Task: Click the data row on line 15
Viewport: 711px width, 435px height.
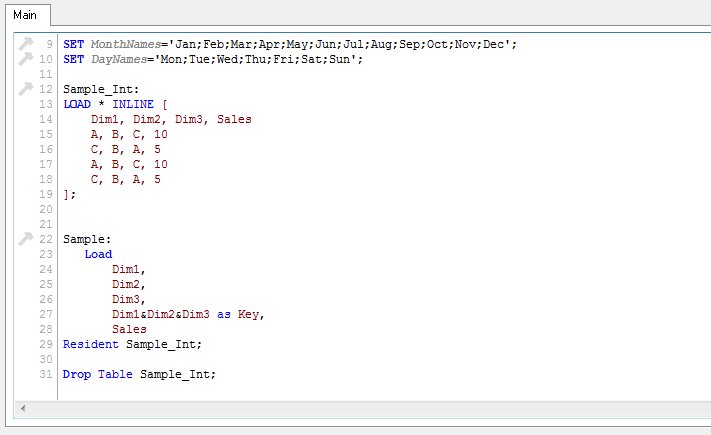Action: (129, 134)
